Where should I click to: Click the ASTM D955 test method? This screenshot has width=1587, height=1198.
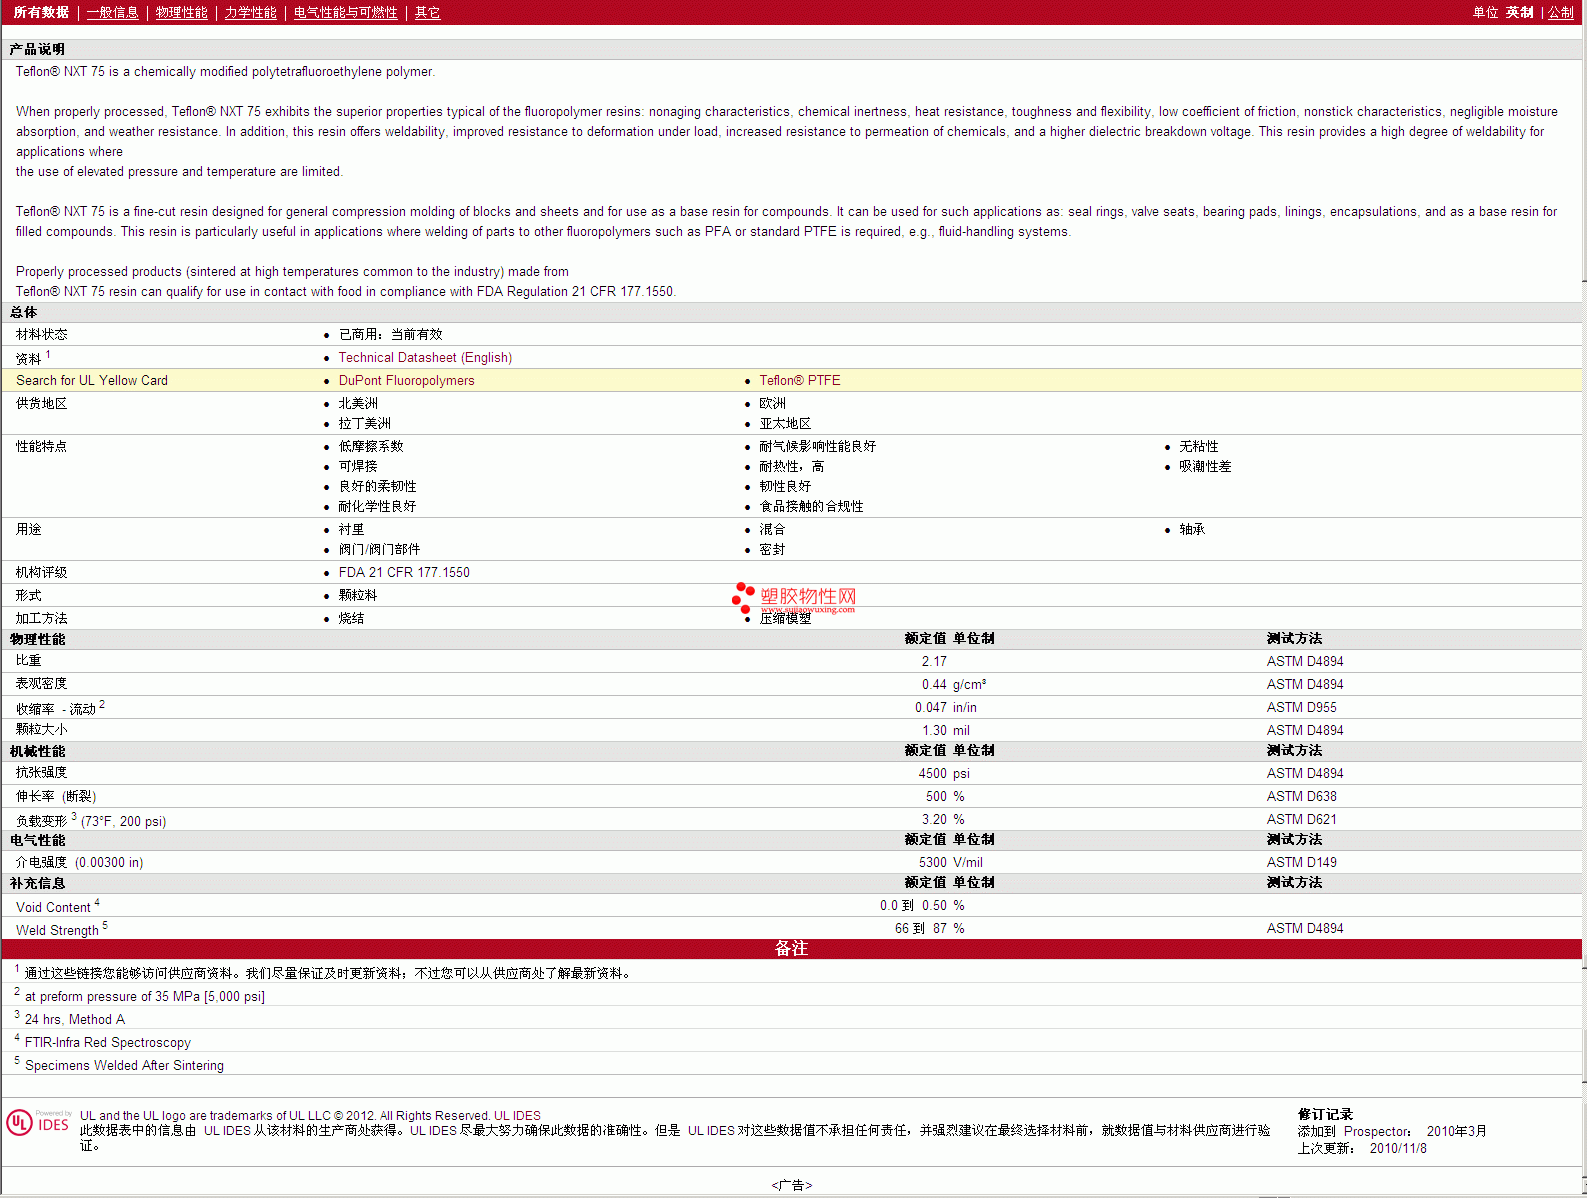1301,707
